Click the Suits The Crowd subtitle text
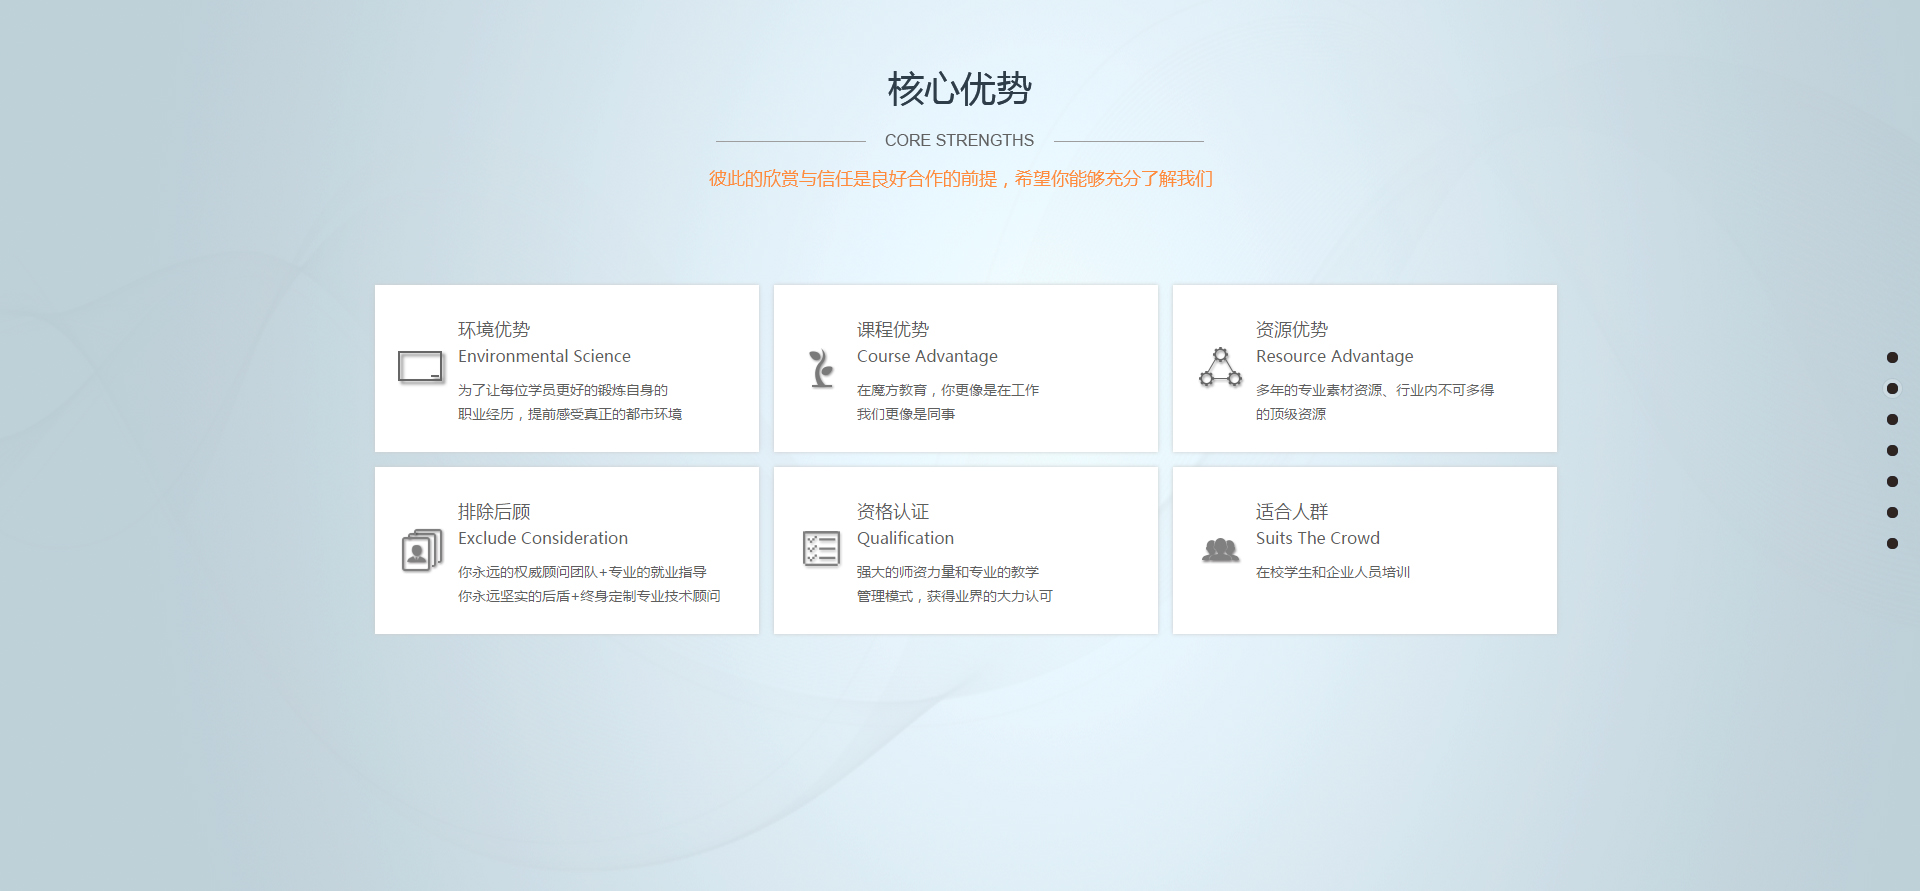This screenshot has height=891, width=1920. [1317, 538]
